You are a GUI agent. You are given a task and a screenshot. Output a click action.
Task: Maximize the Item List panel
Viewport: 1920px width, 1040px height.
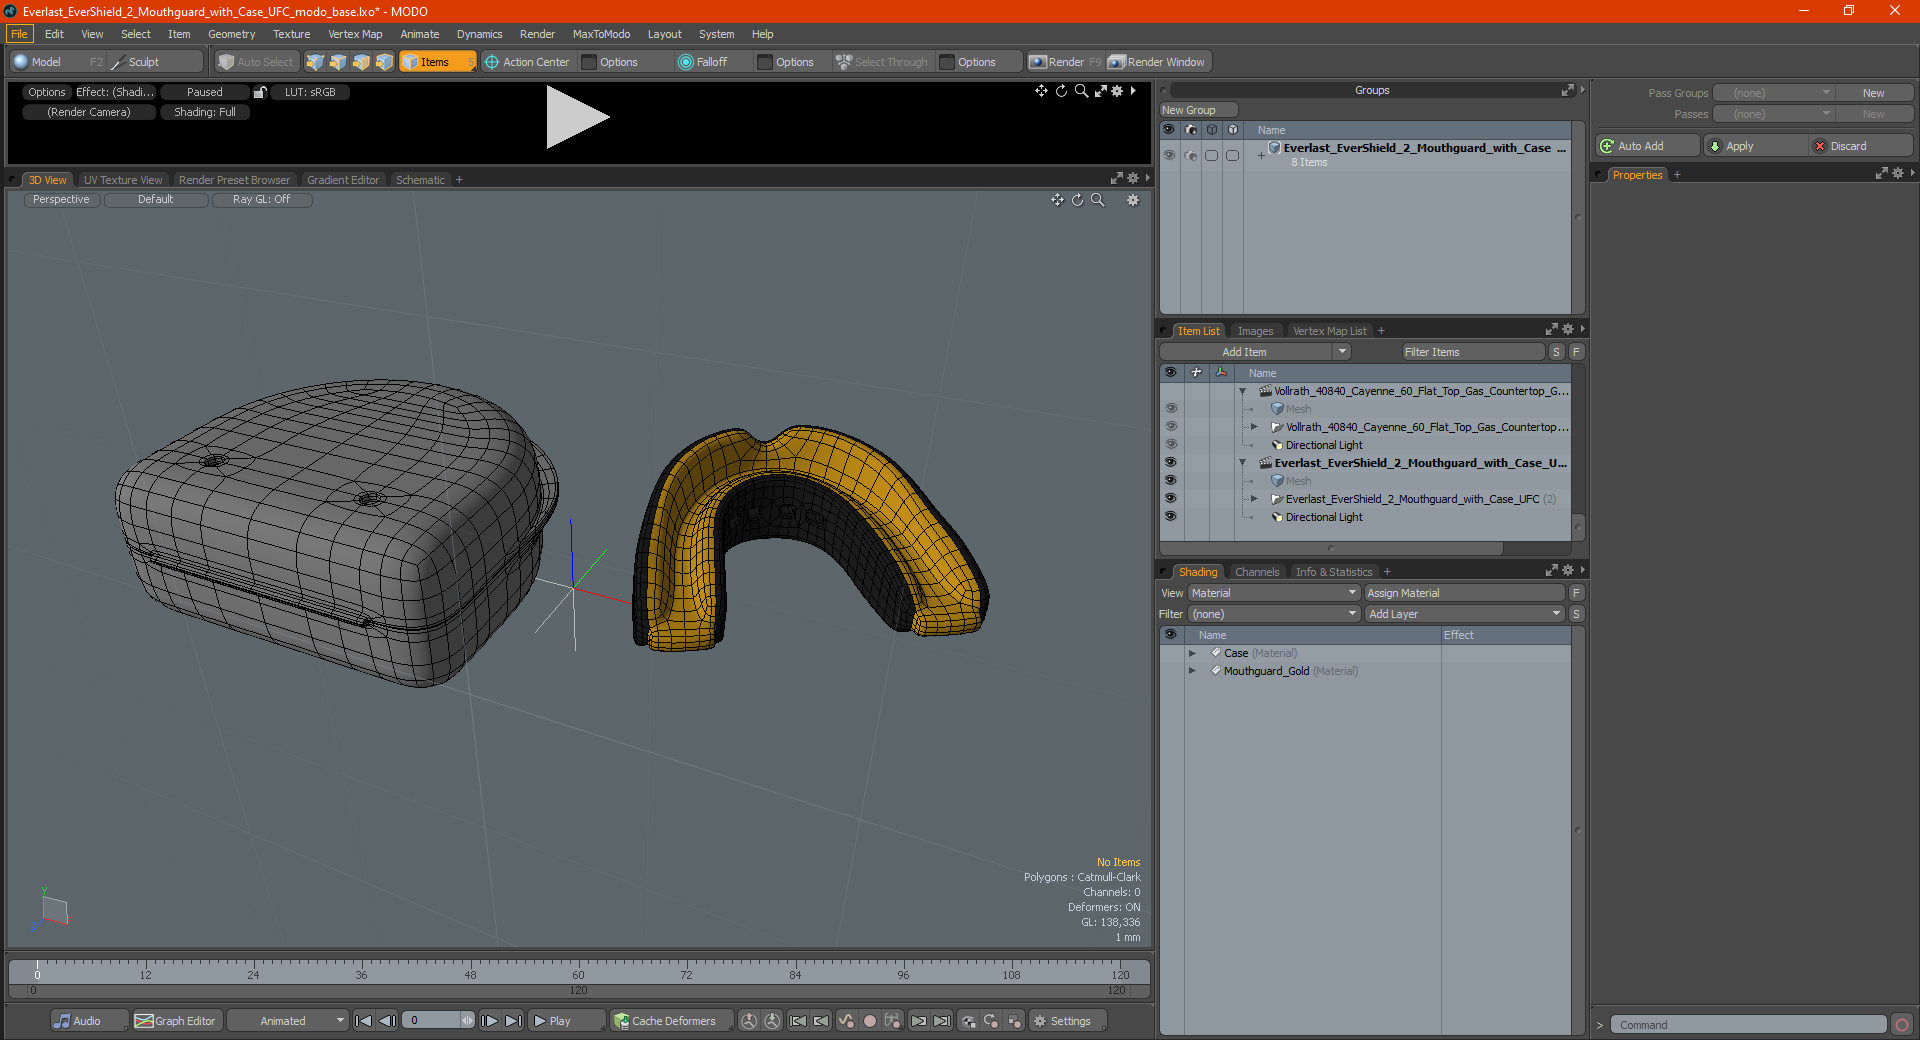click(x=1551, y=329)
